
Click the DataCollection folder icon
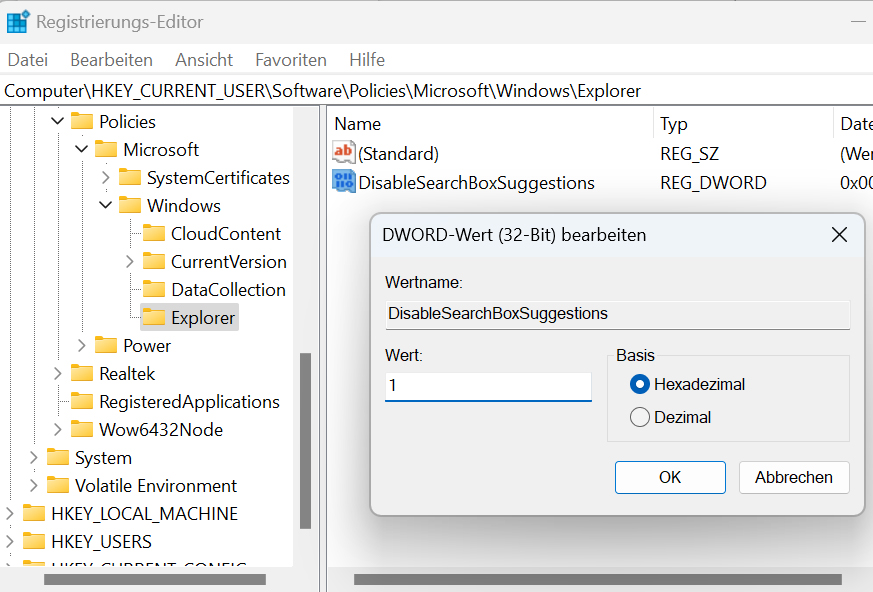(x=154, y=290)
